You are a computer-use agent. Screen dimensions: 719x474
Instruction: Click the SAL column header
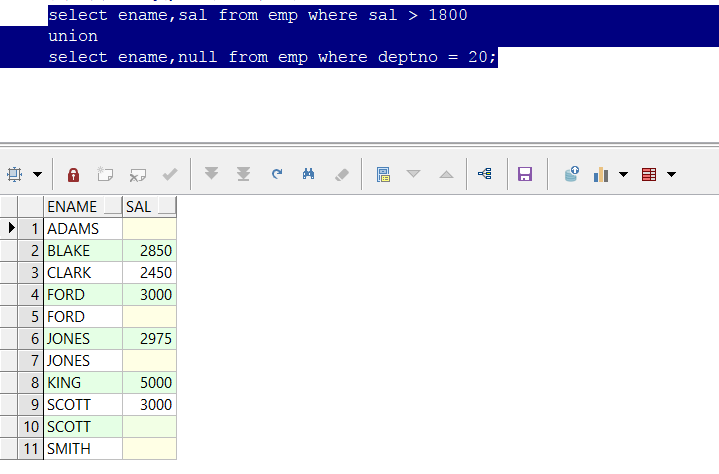point(149,207)
